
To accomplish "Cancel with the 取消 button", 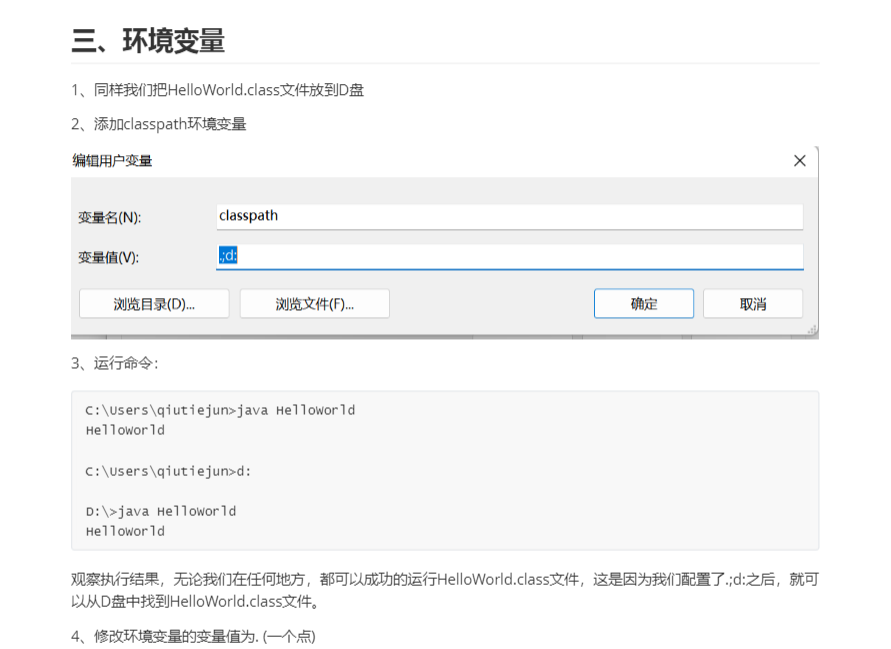I will (x=752, y=304).
